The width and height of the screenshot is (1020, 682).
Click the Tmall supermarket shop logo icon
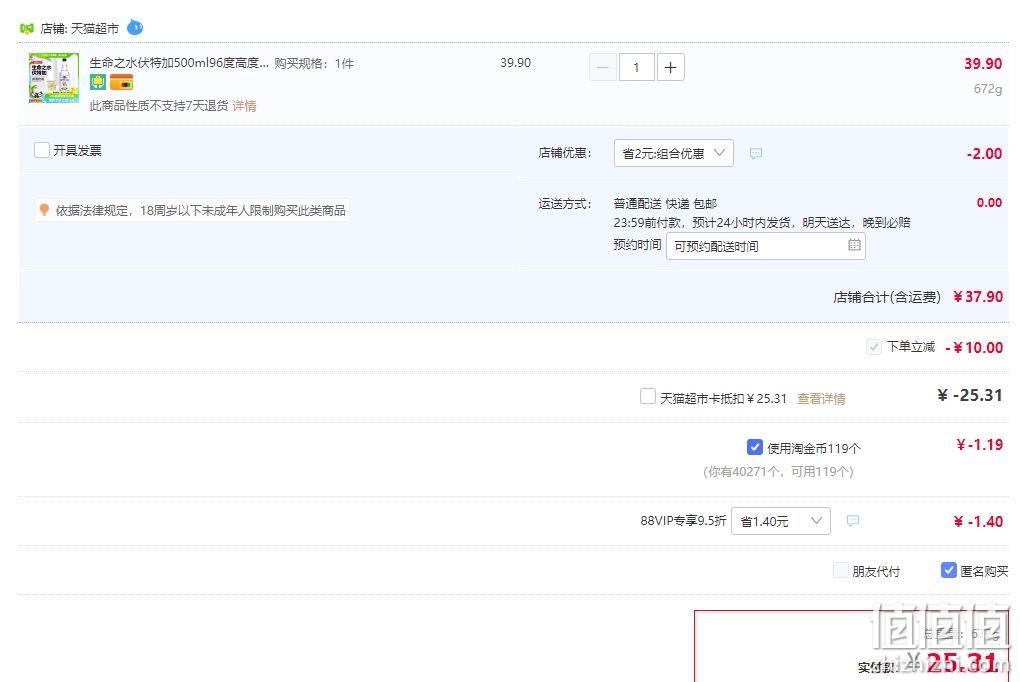[27, 29]
